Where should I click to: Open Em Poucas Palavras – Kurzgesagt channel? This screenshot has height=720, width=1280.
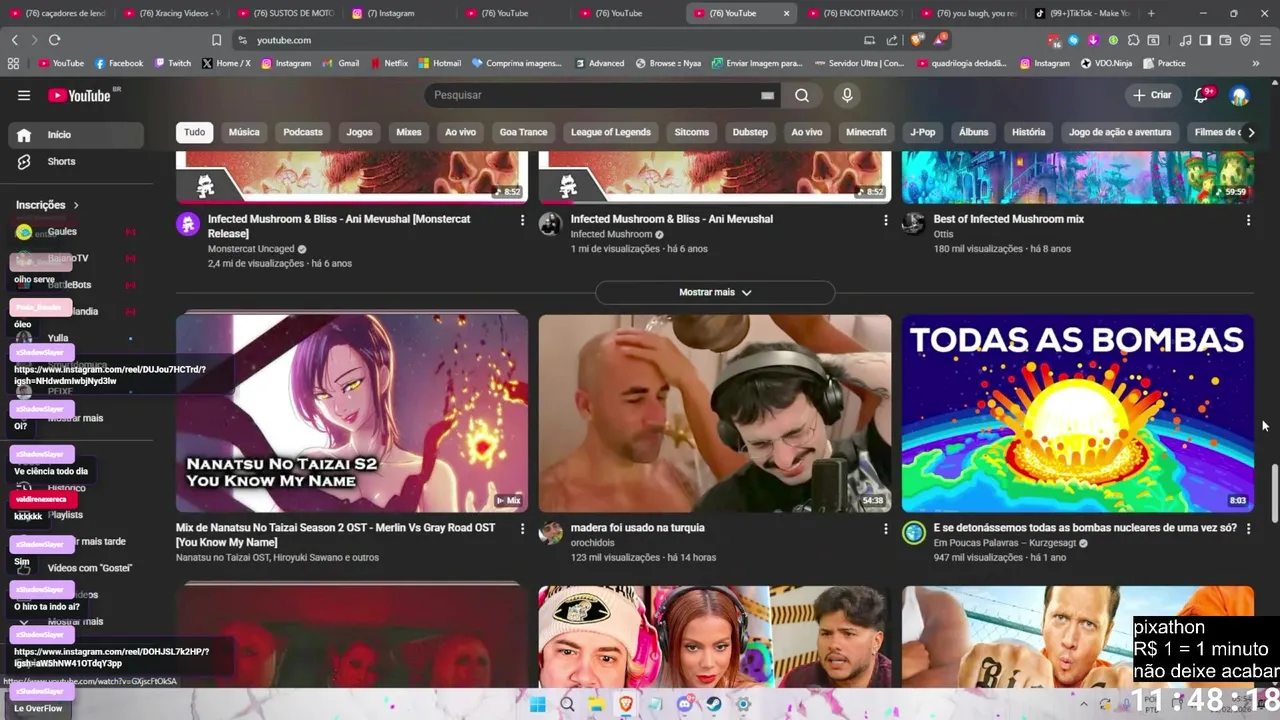click(x=1005, y=543)
